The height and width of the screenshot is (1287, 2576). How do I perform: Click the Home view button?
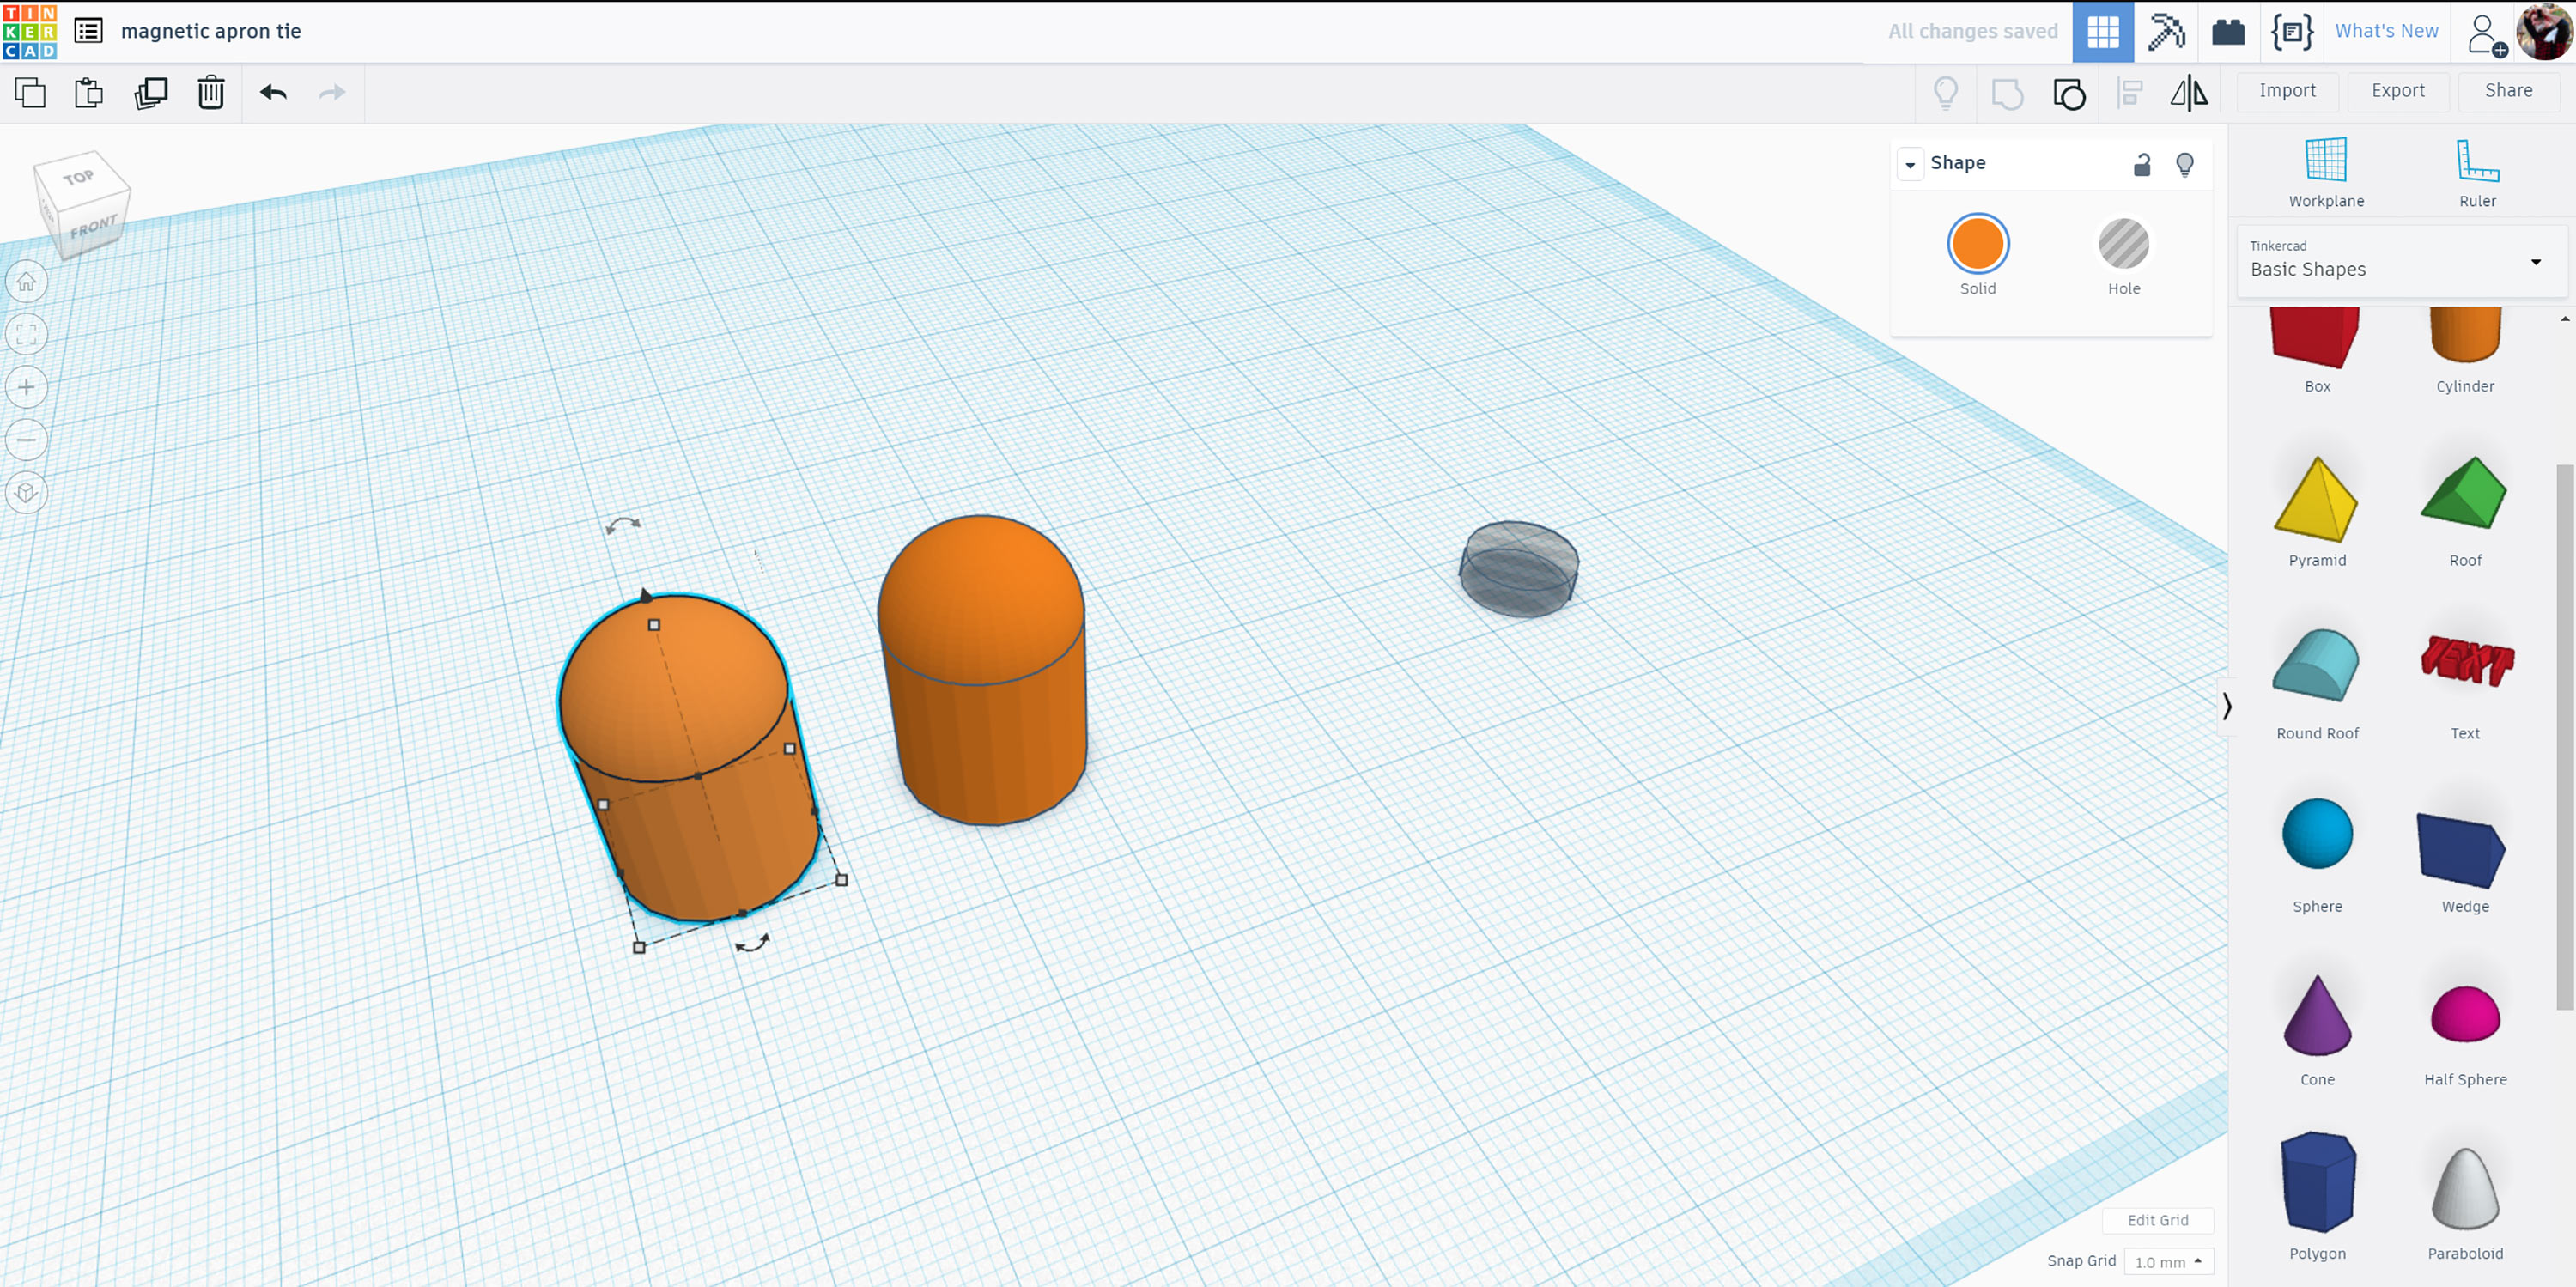[27, 282]
